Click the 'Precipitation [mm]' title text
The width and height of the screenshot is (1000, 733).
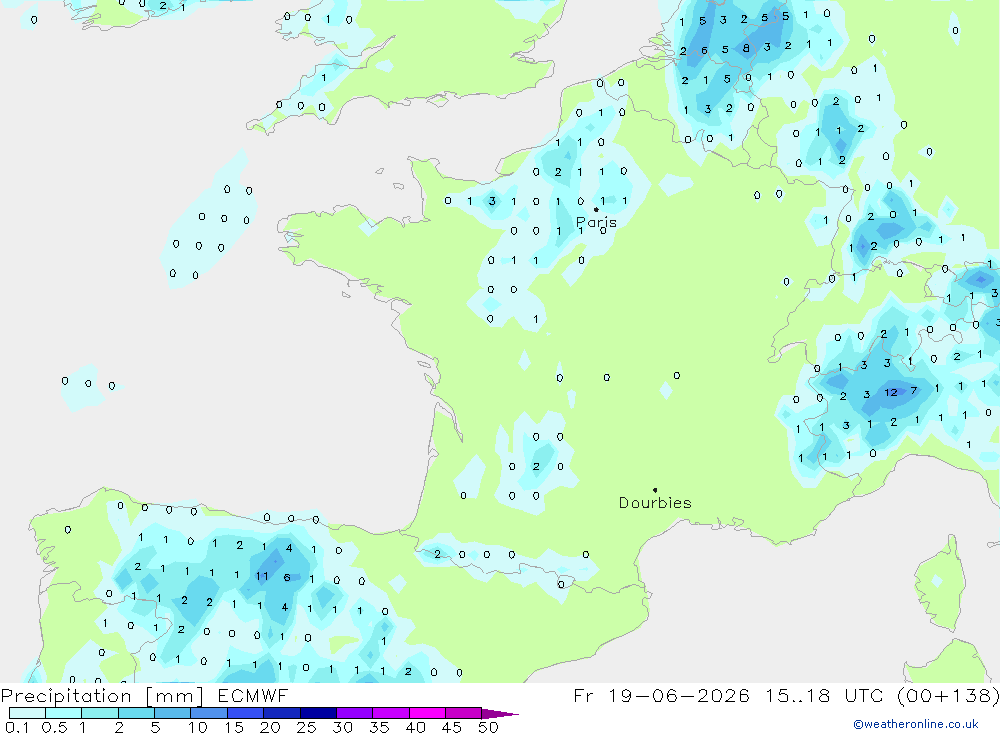pyautogui.click(x=102, y=696)
